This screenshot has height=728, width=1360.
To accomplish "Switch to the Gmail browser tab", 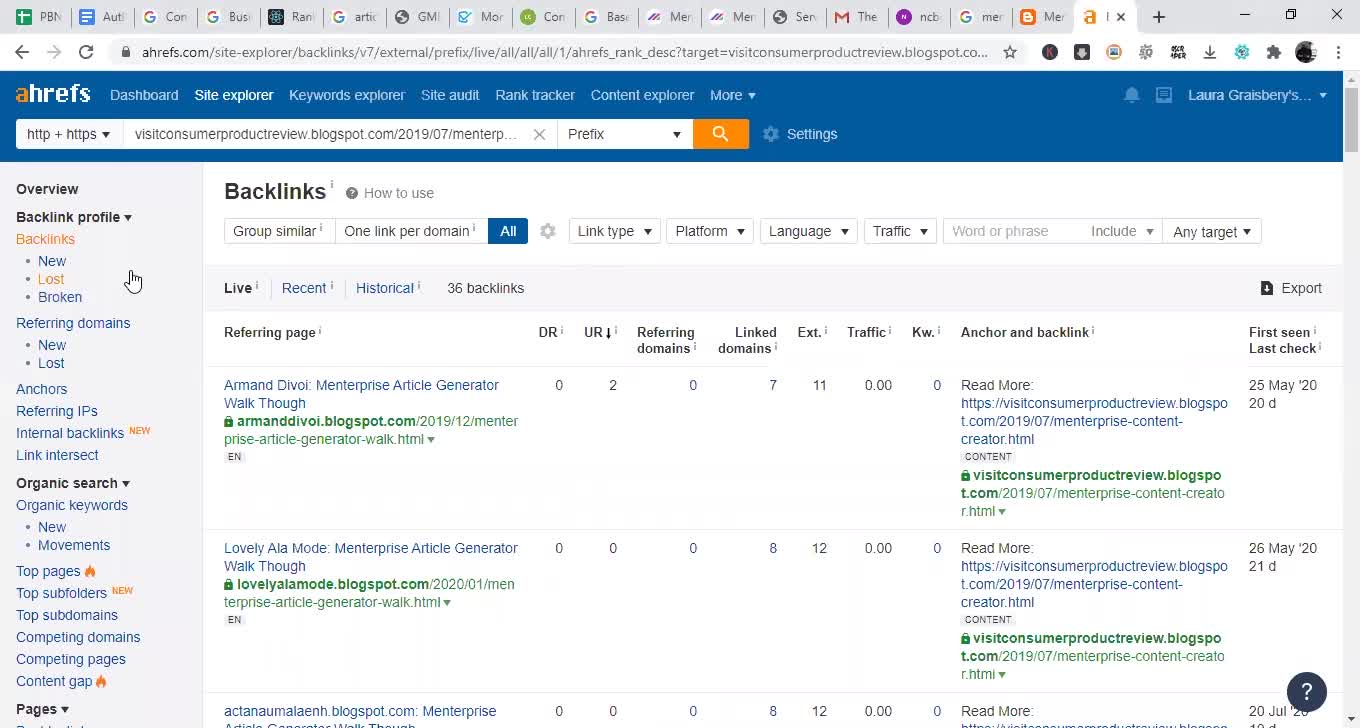I will [x=855, y=17].
